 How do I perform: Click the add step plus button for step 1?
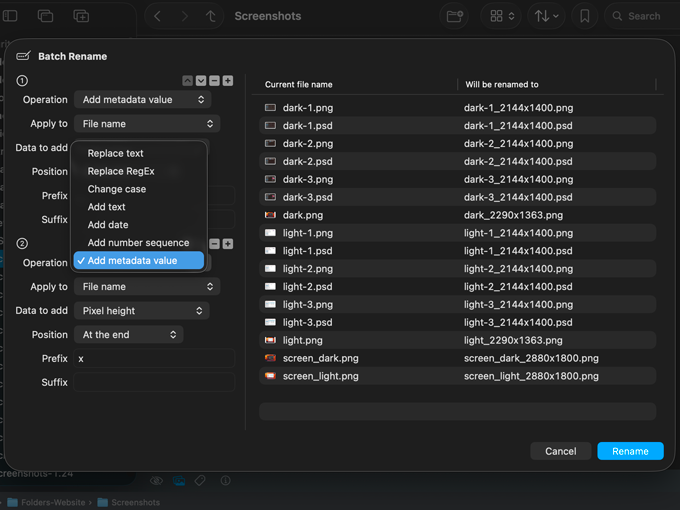coord(228,80)
